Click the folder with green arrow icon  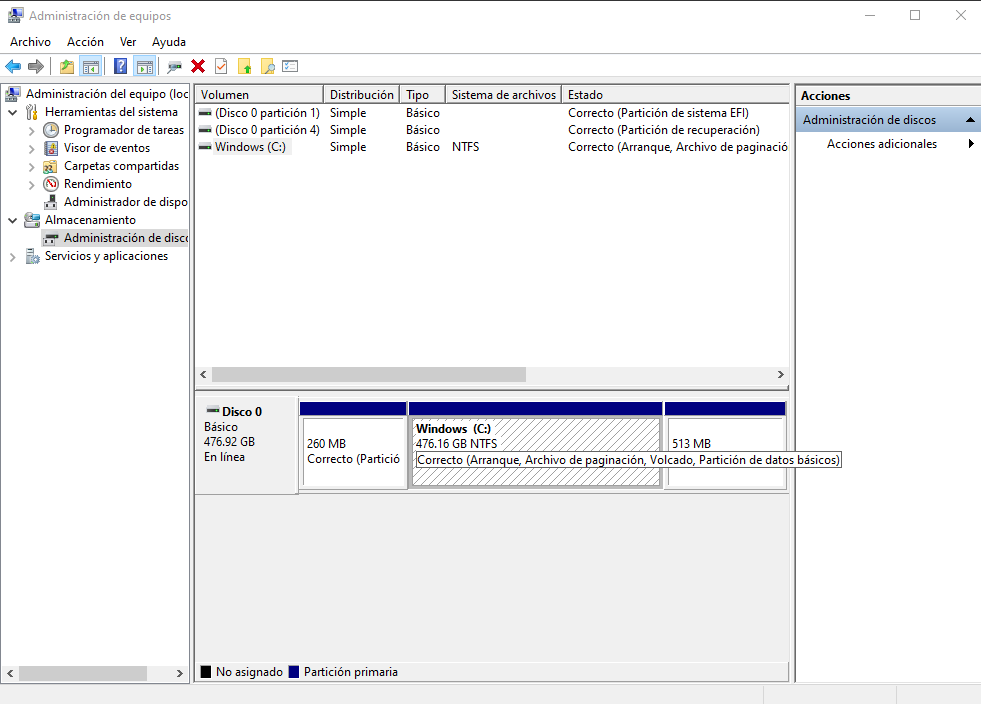(x=245, y=66)
